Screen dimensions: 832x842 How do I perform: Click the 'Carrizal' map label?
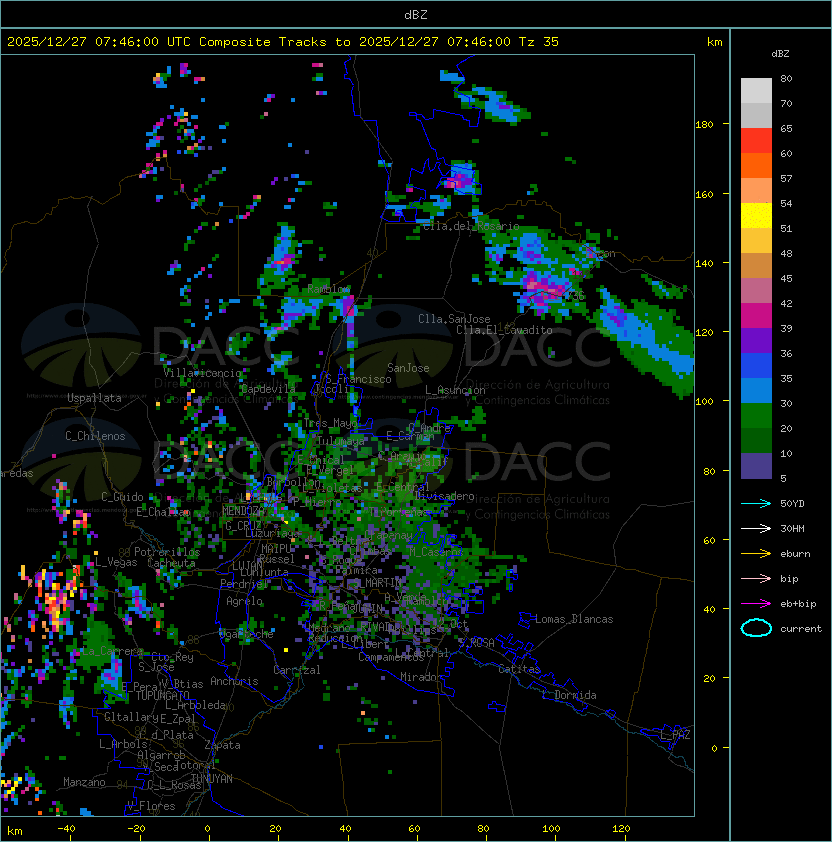click(296, 670)
